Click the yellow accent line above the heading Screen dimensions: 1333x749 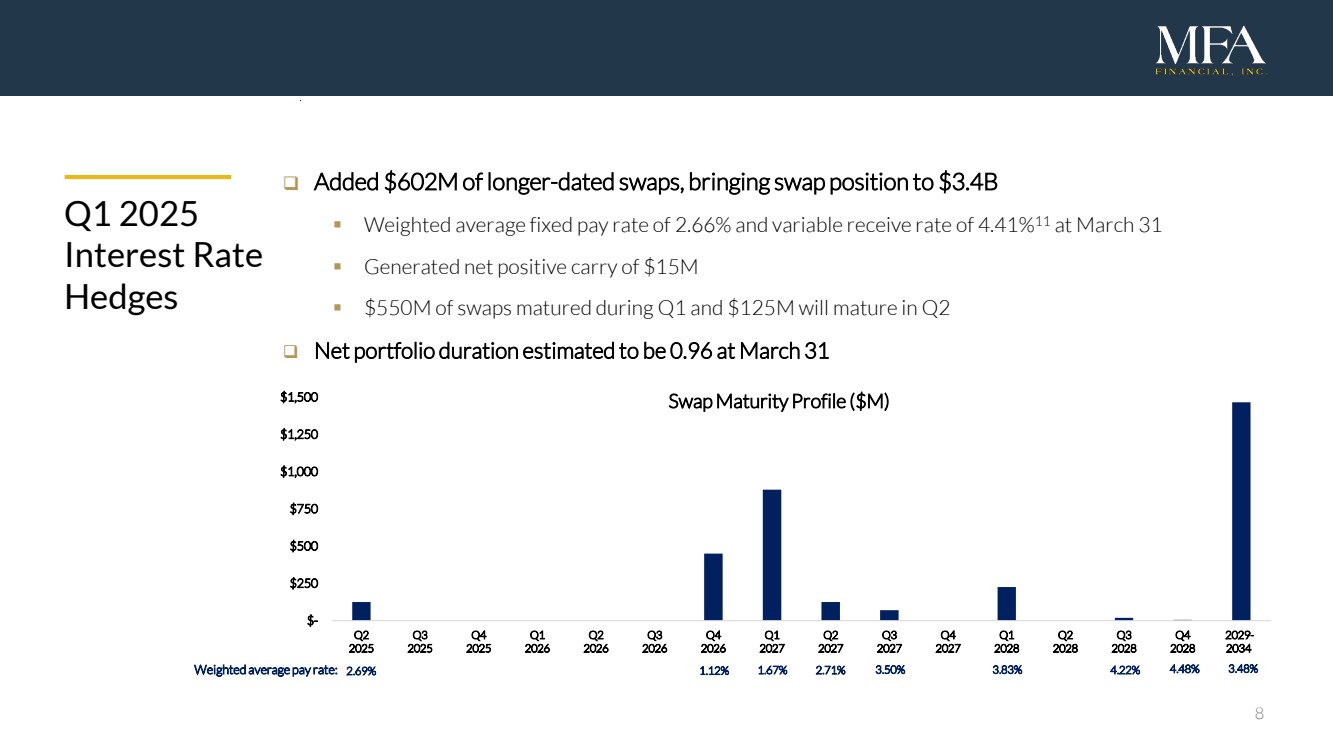tap(147, 177)
